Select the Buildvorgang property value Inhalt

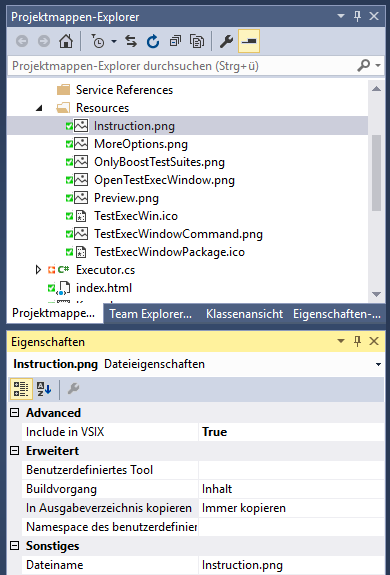pyautogui.click(x=291, y=489)
